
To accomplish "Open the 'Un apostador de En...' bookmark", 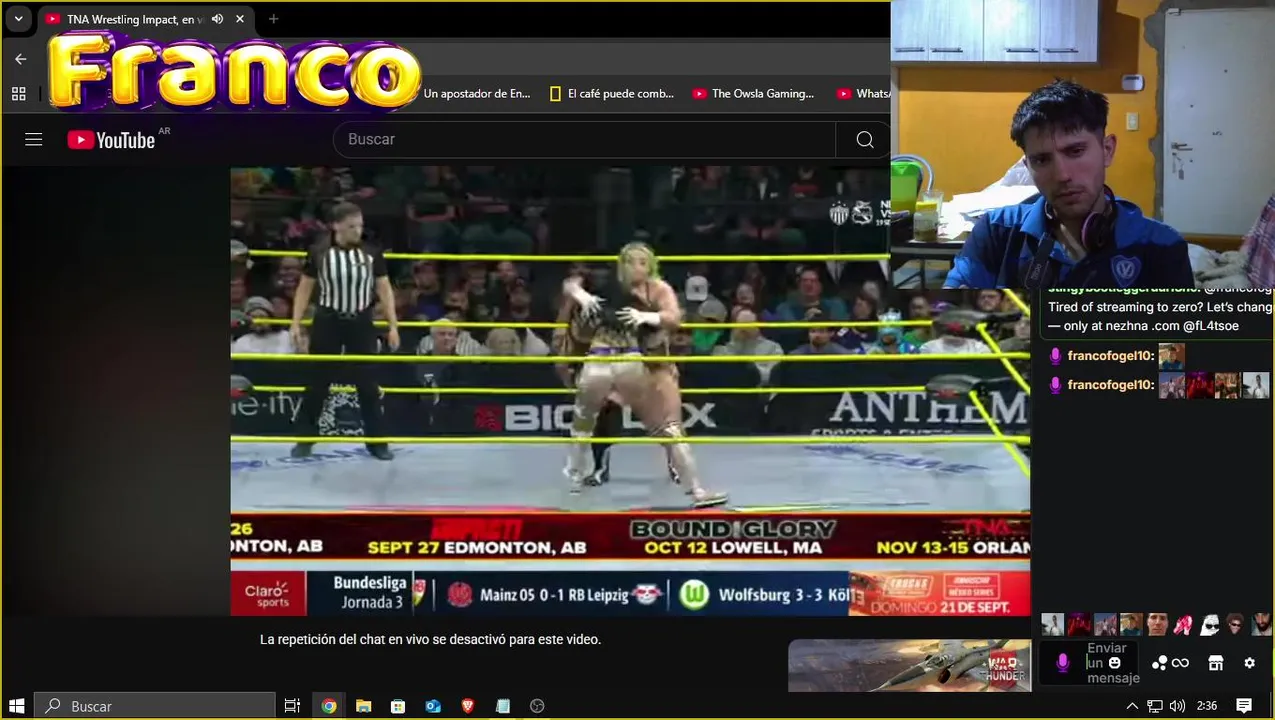I will [x=477, y=94].
